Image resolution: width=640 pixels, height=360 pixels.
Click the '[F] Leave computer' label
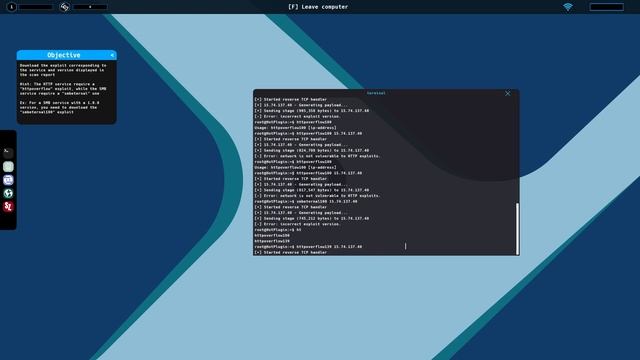click(318, 7)
